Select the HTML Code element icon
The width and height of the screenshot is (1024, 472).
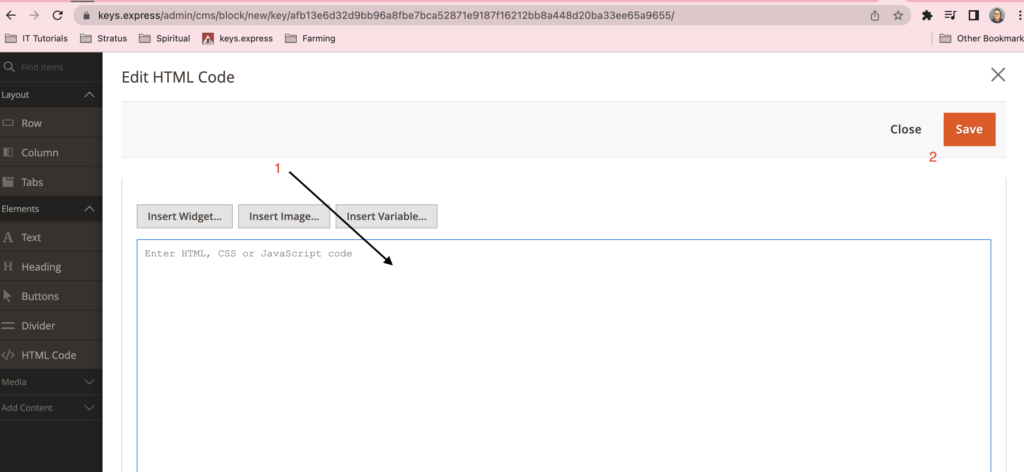coord(9,355)
